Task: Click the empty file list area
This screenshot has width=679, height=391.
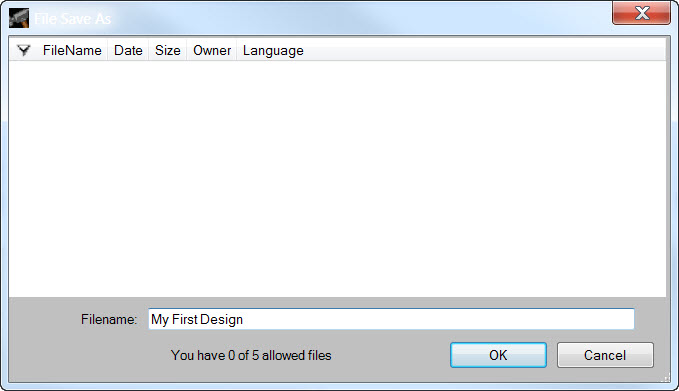Action: tap(337, 178)
